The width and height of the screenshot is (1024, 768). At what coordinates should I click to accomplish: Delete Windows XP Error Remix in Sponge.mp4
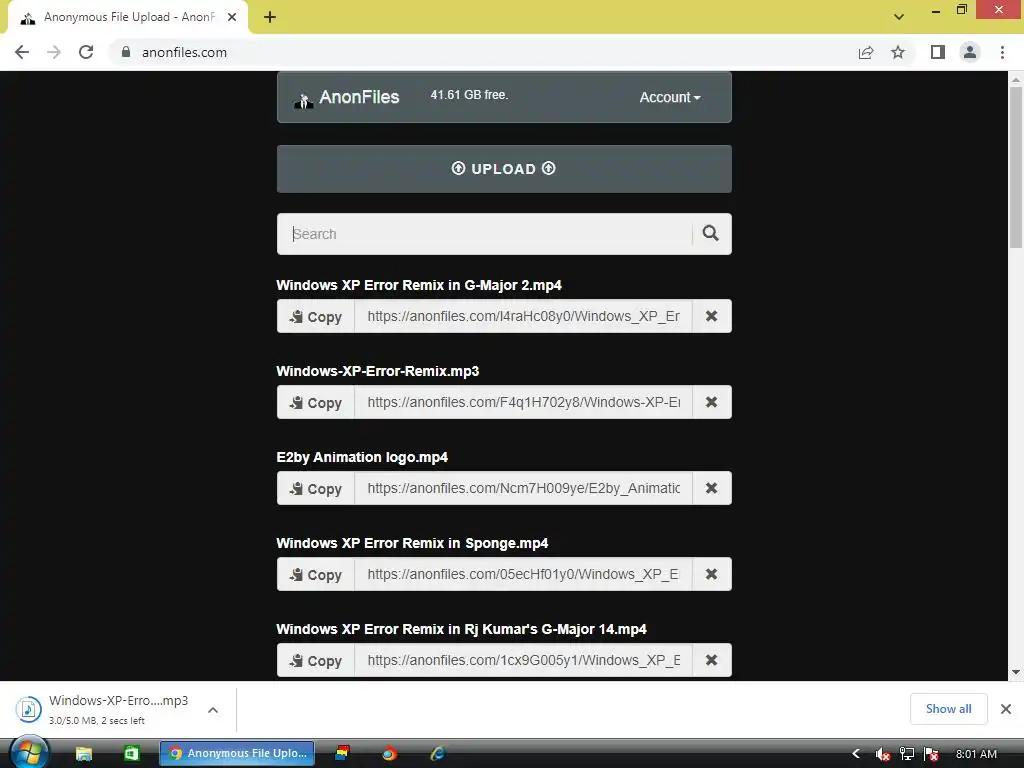tap(712, 575)
